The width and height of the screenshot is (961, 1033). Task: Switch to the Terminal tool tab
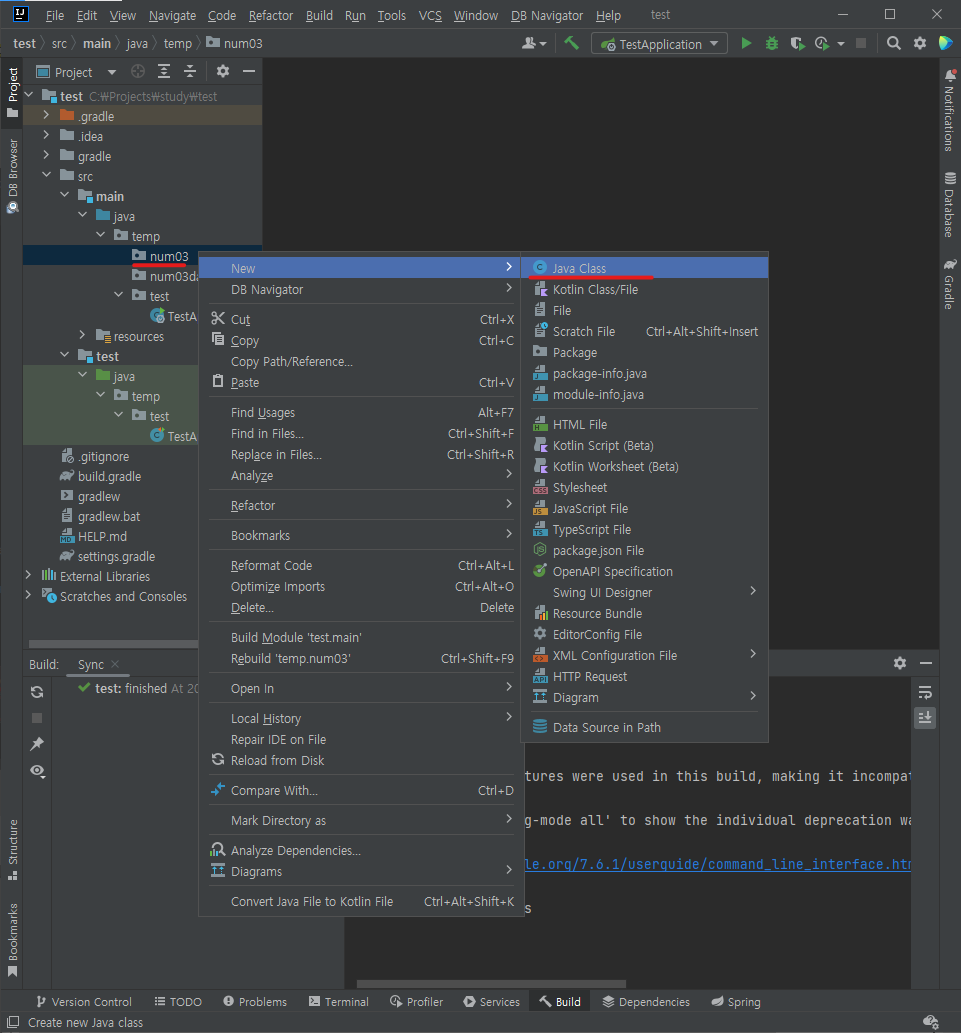point(339,1001)
